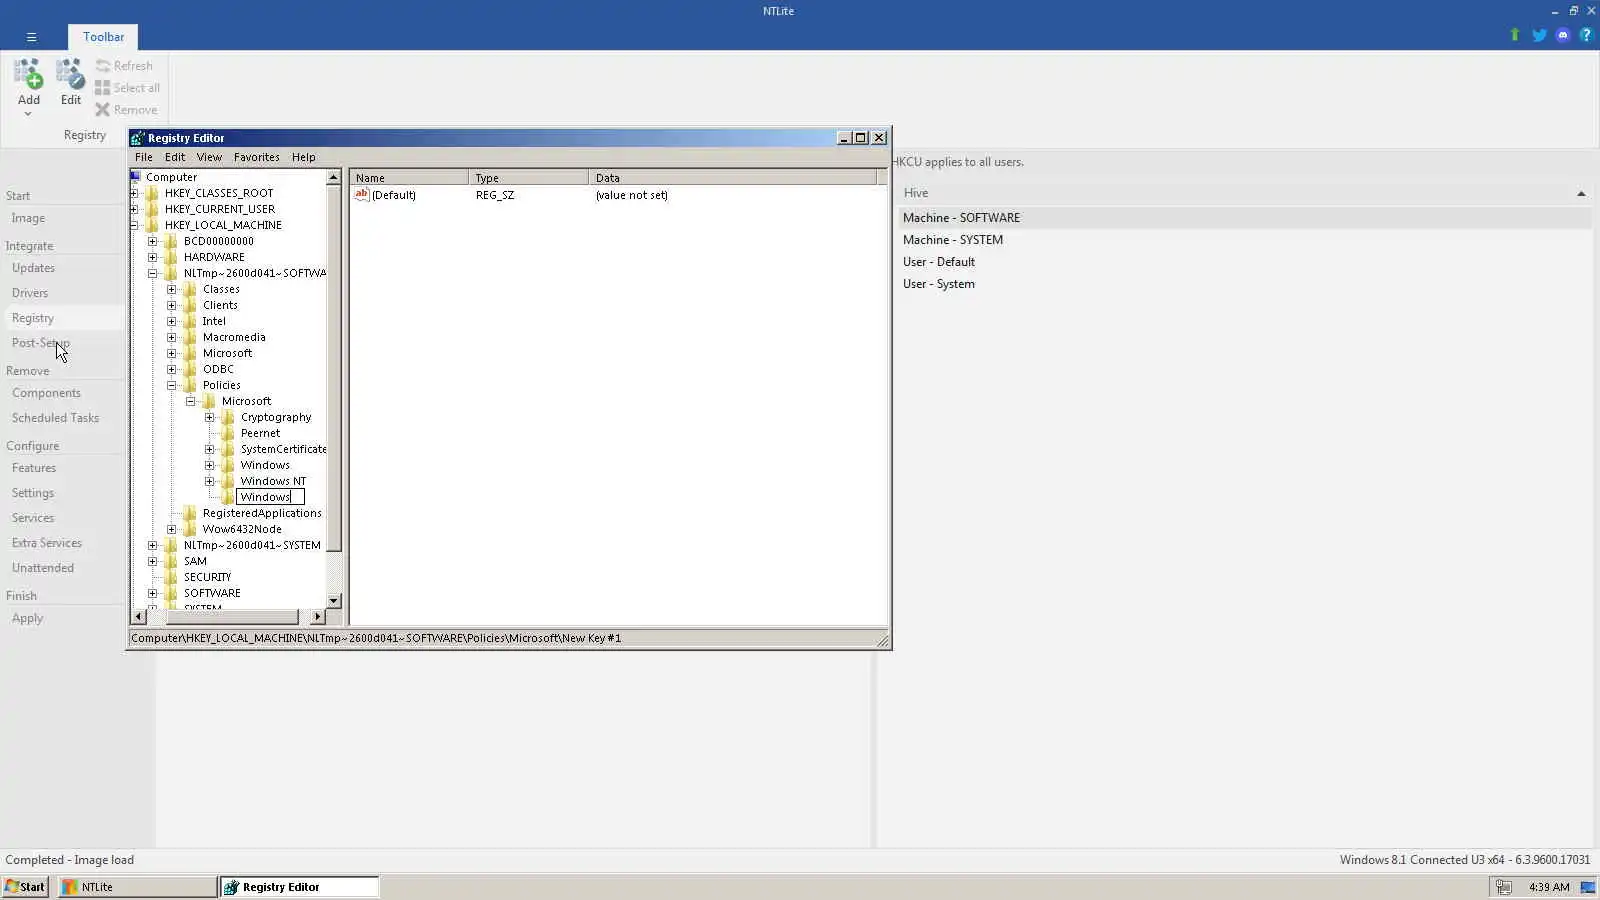This screenshot has width=1600, height=900.
Task: Click the taskbar clock showing 4:39 AM
Action: (x=1549, y=887)
